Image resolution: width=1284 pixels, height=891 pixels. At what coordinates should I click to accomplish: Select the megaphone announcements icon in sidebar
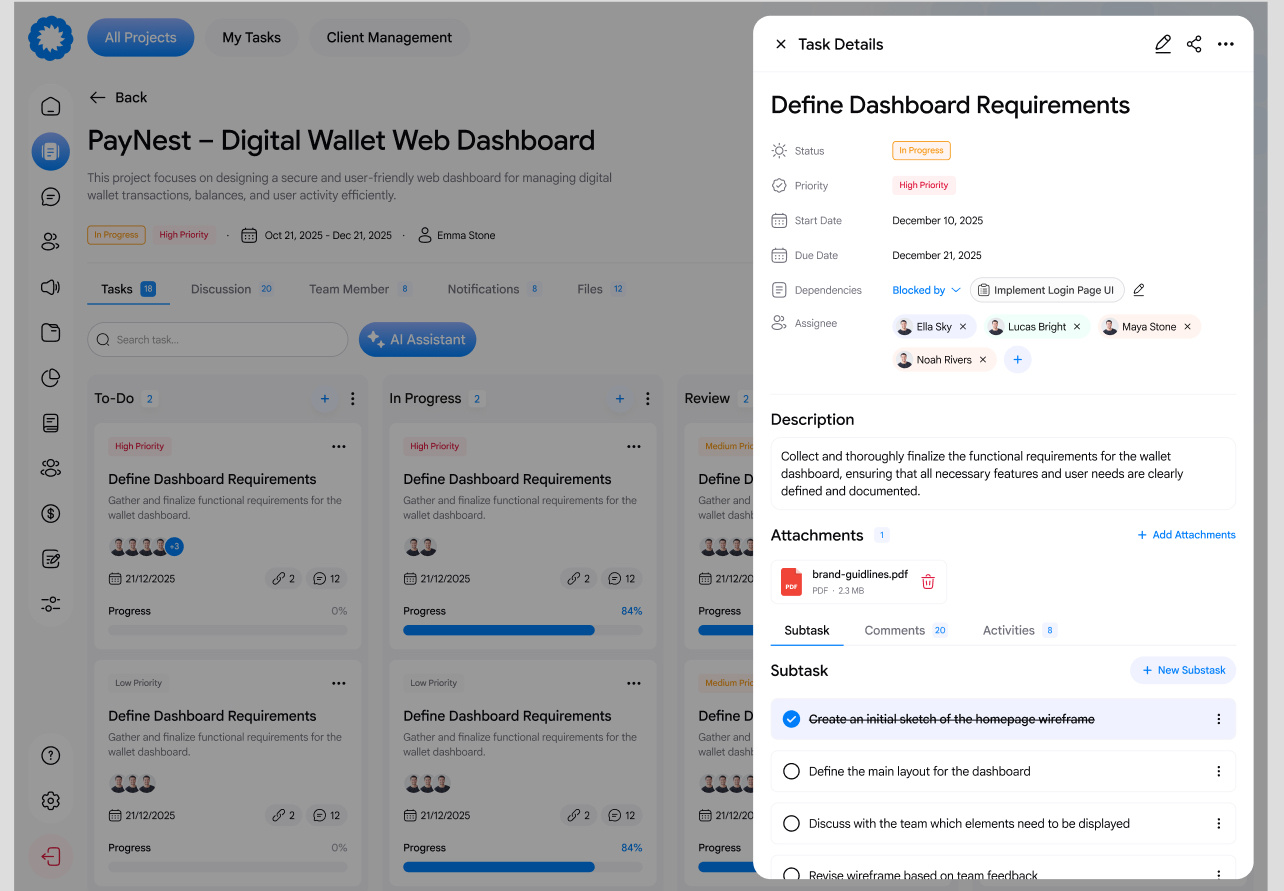tap(50, 287)
